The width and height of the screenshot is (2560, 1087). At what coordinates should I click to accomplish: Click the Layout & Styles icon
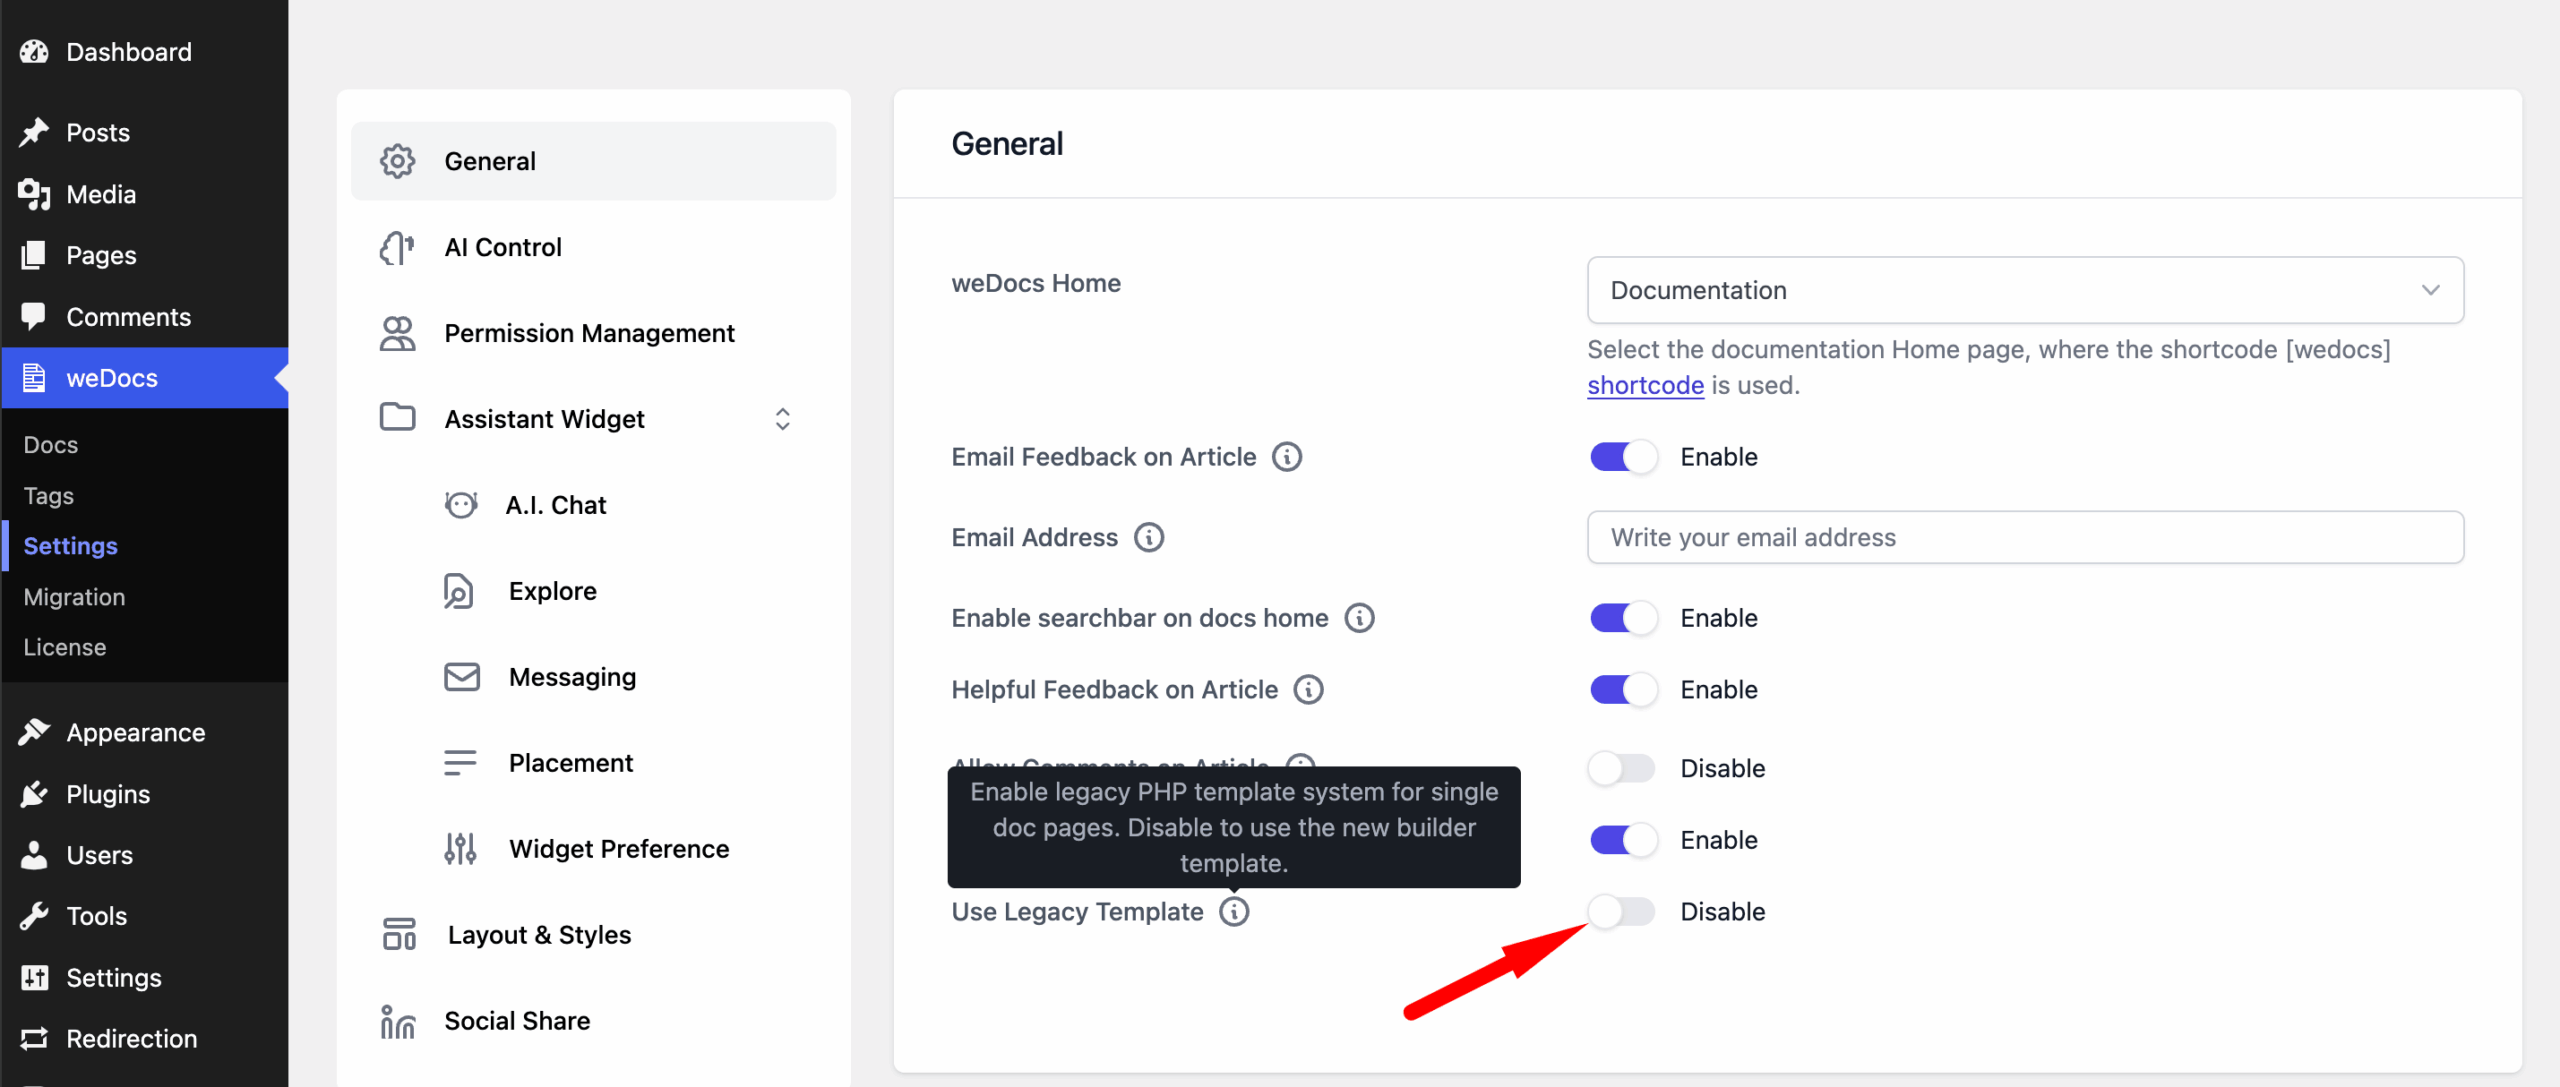tap(399, 935)
